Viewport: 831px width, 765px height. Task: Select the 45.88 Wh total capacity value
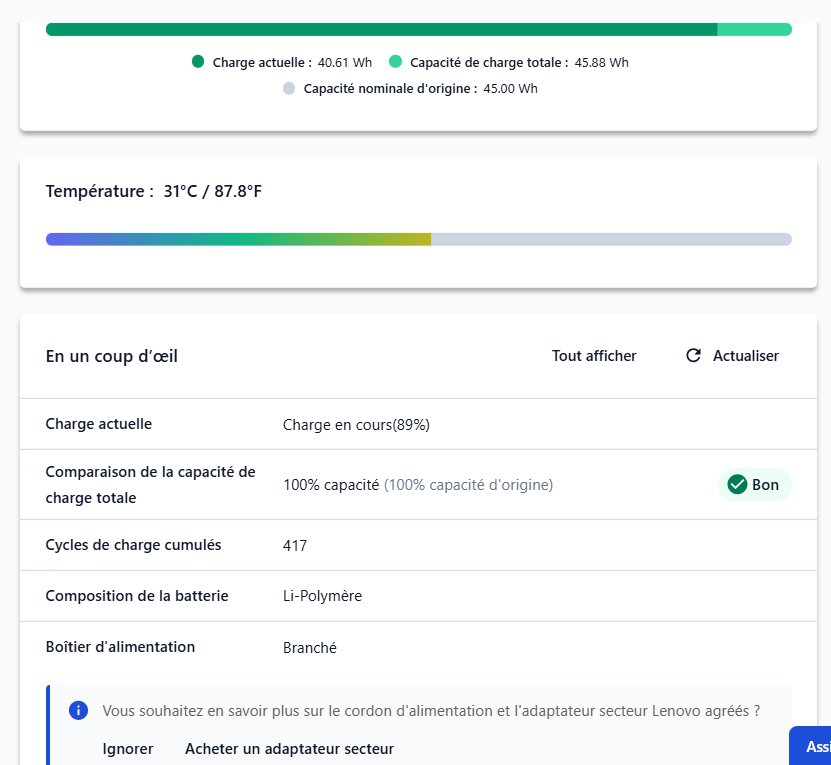(x=601, y=62)
